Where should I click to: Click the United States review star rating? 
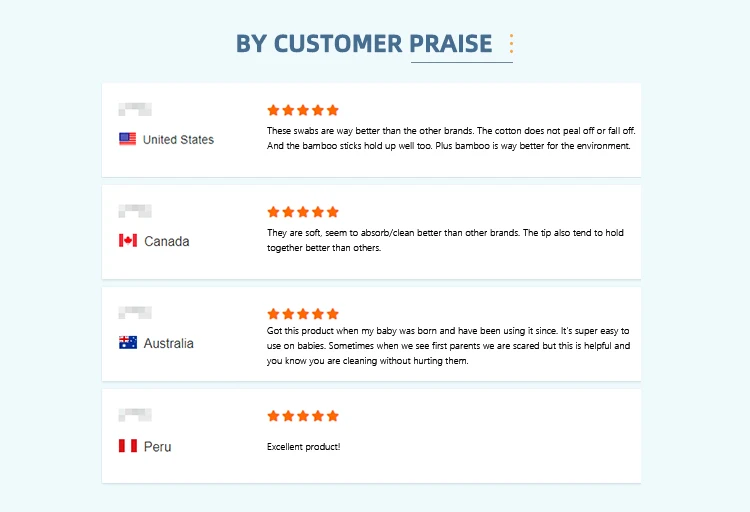coord(303,111)
